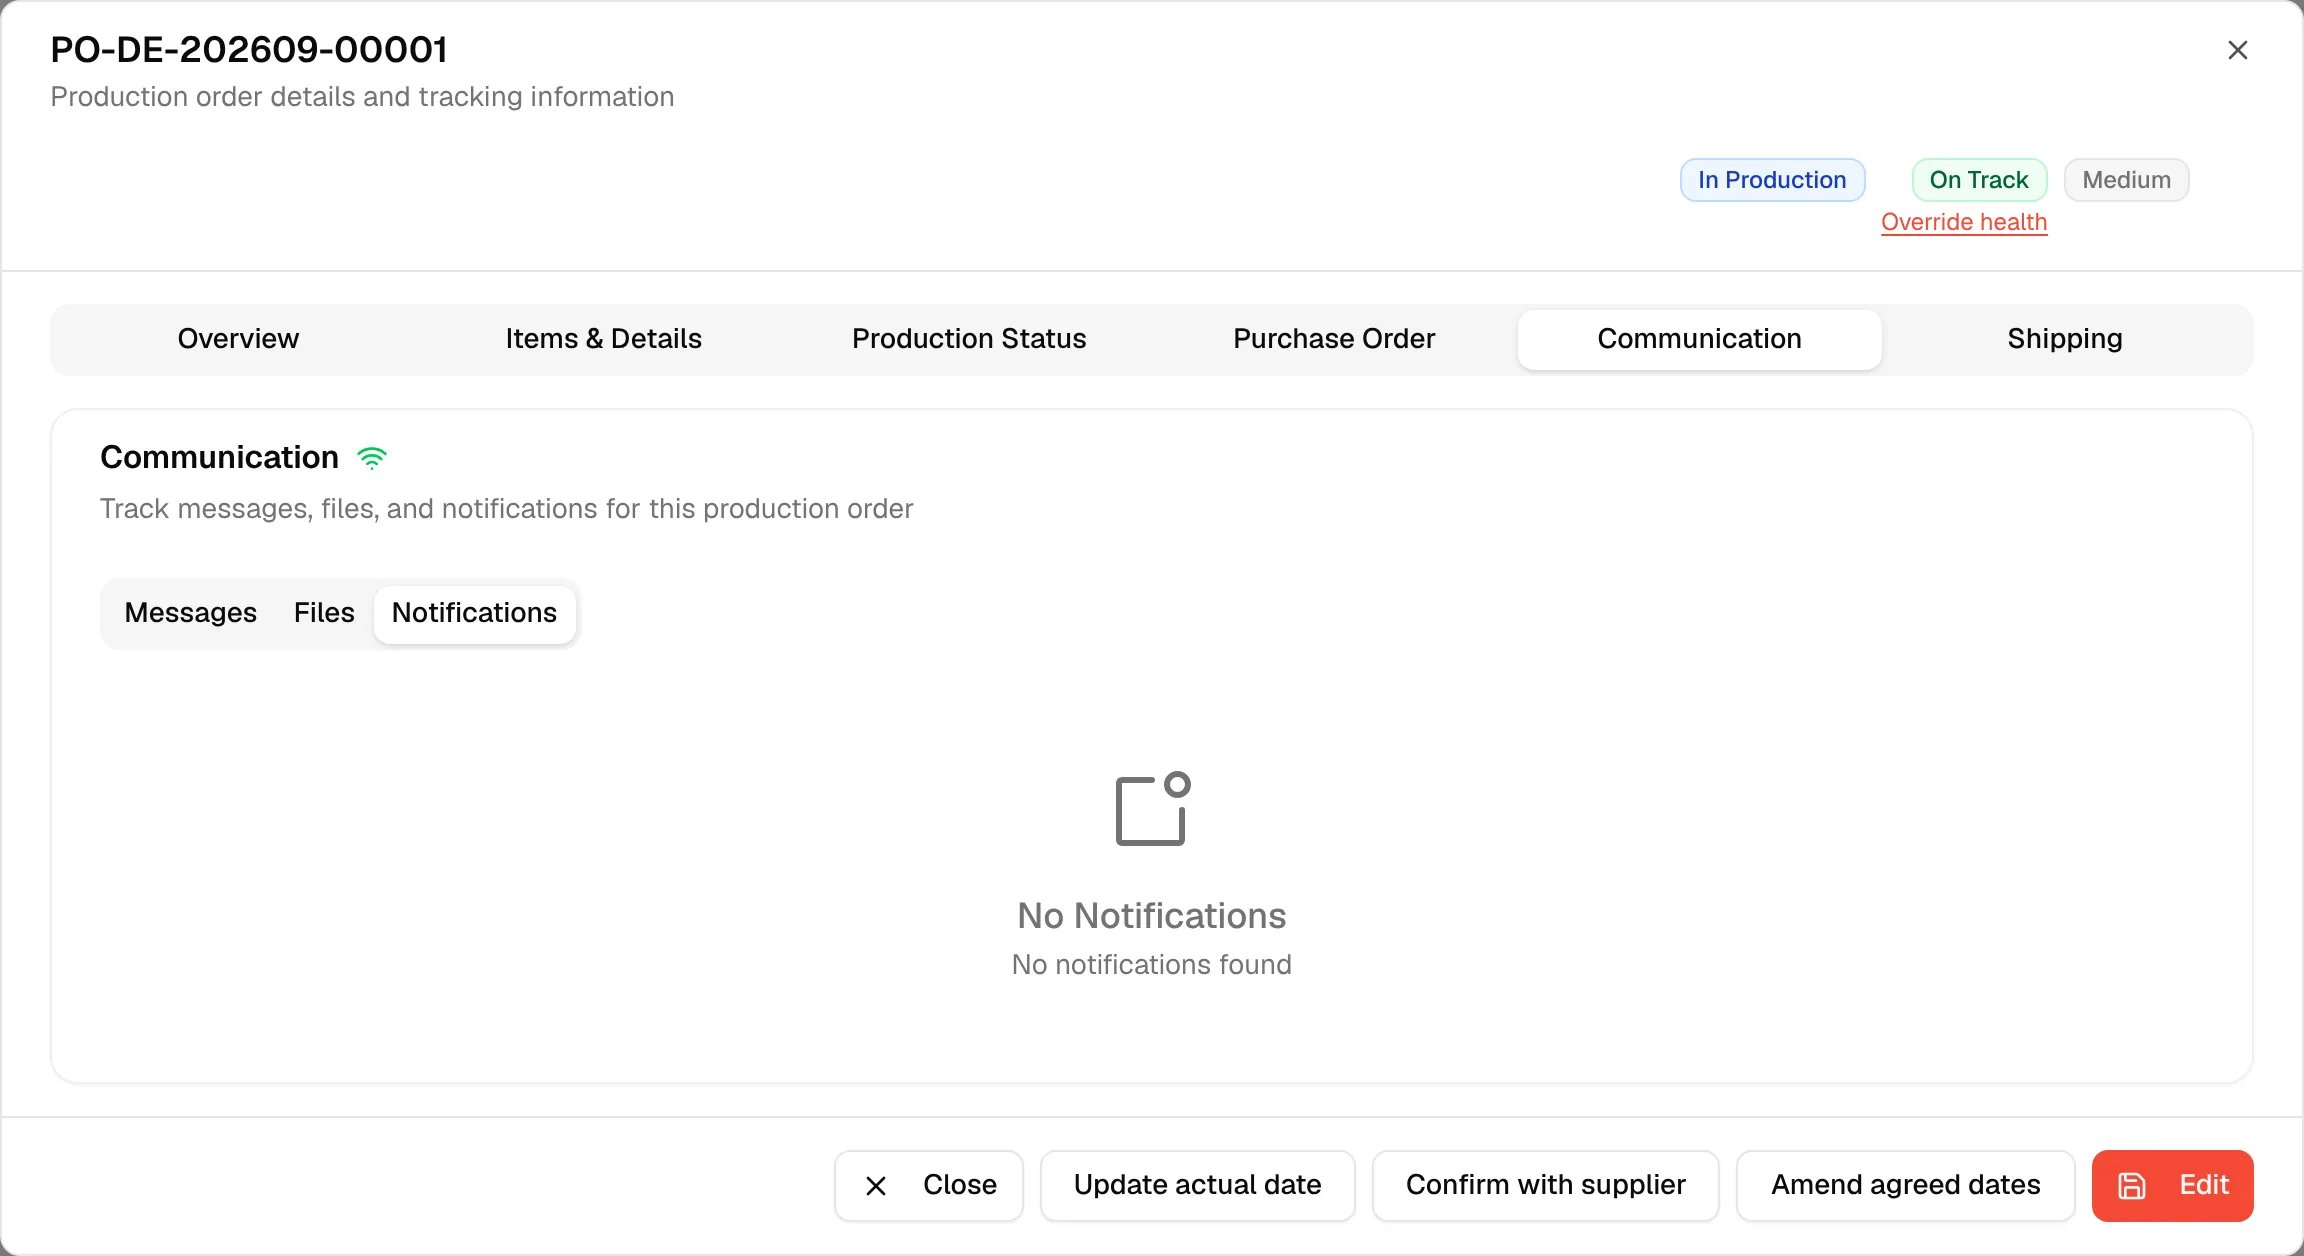Click Amend agreed dates button
Screen dimensions: 2304x1256
tap(1905, 1186)
